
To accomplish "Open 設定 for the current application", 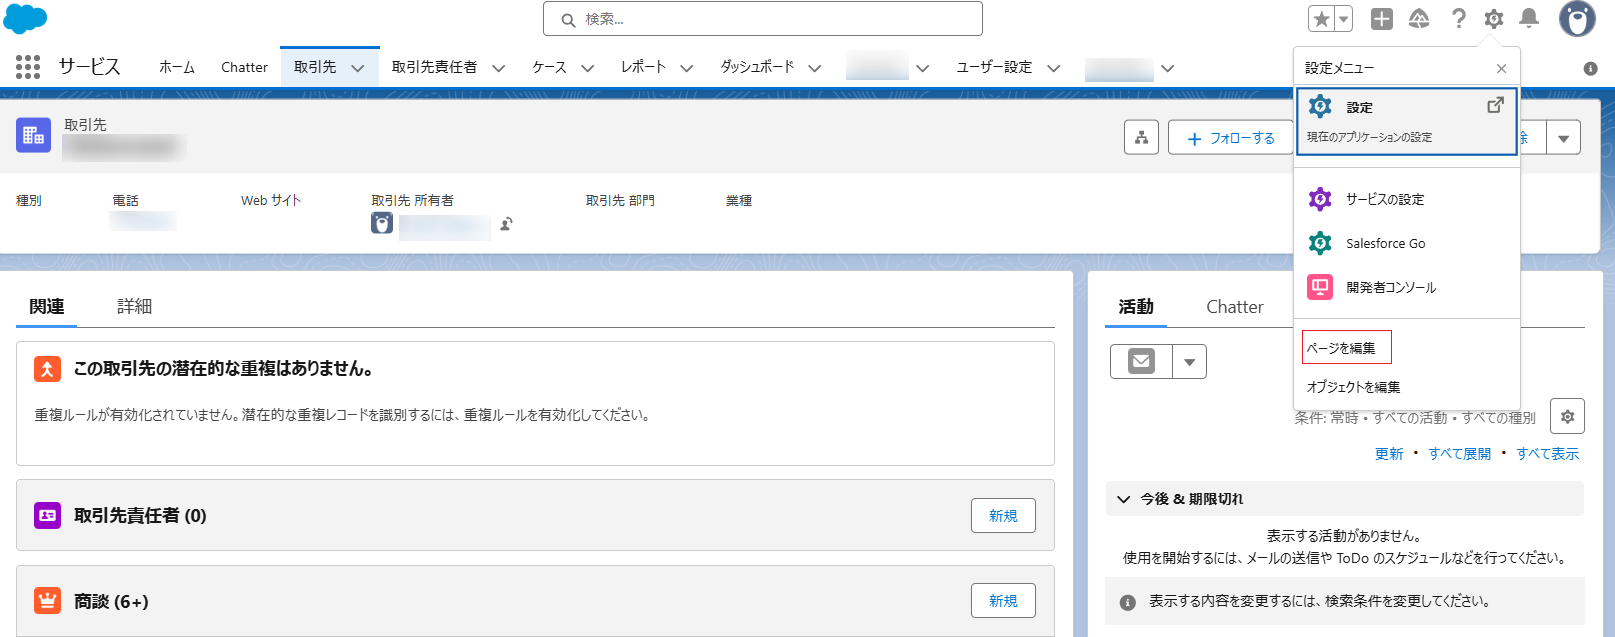I will coord(1407,121).
